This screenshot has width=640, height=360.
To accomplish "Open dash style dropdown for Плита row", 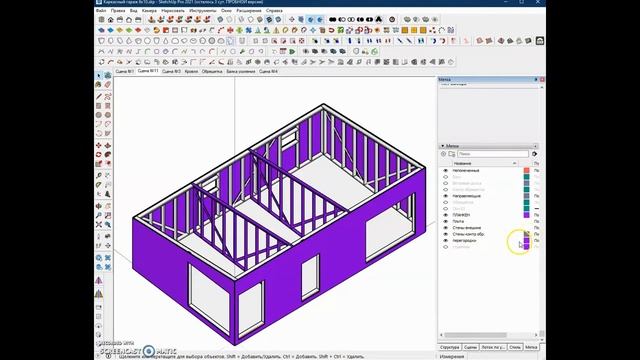I will 537,221.
